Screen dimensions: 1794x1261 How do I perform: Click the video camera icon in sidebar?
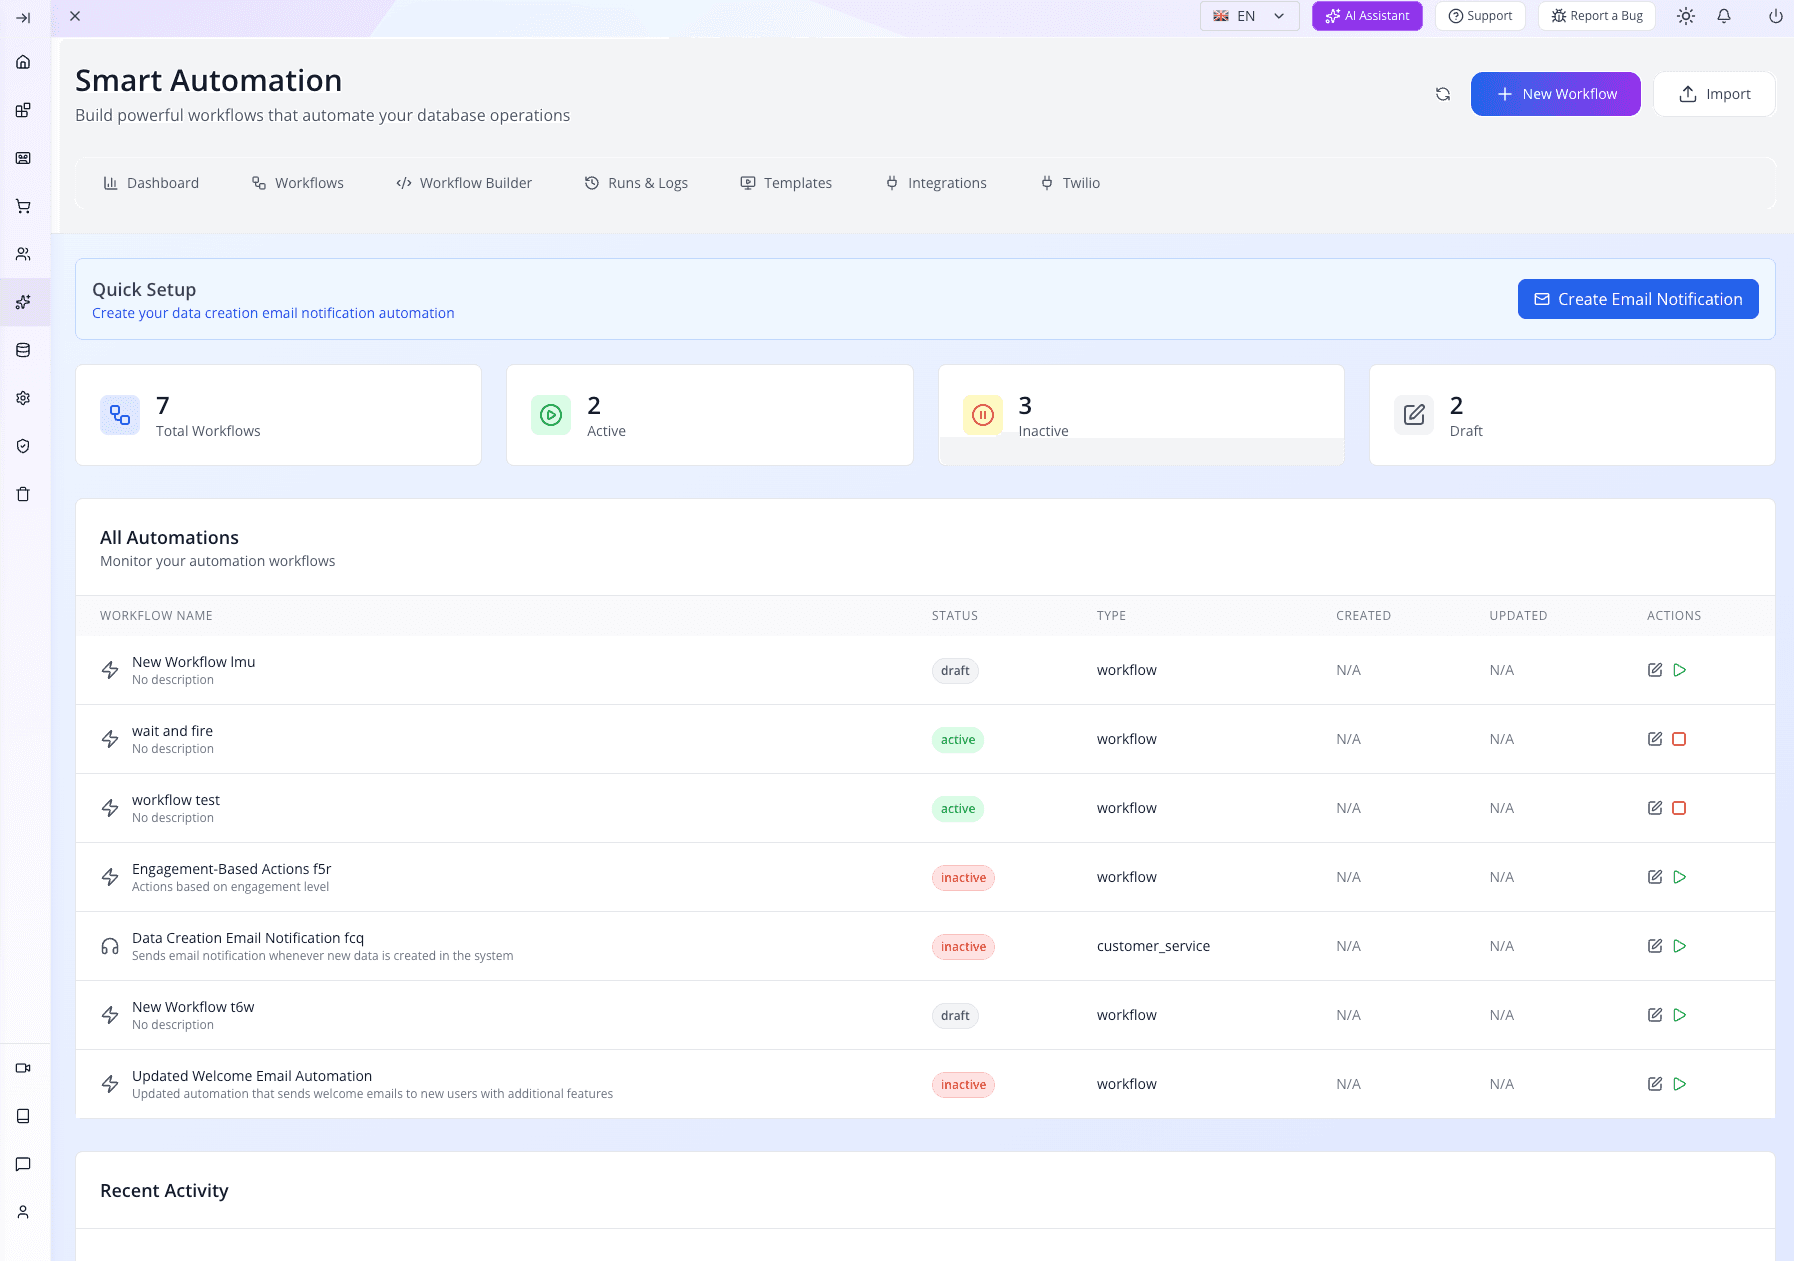click(x=23, y=1067)
